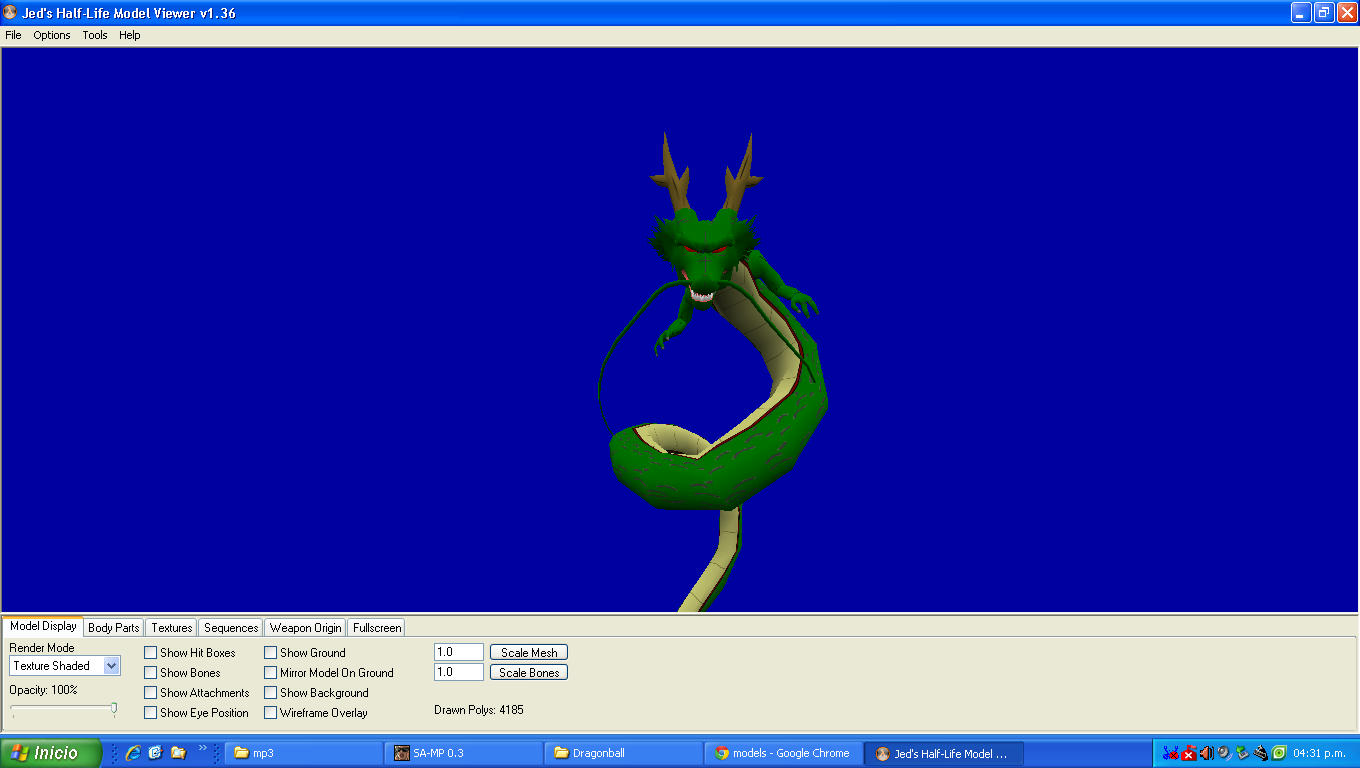Click the dark device tray icon

coord(1260,753)
